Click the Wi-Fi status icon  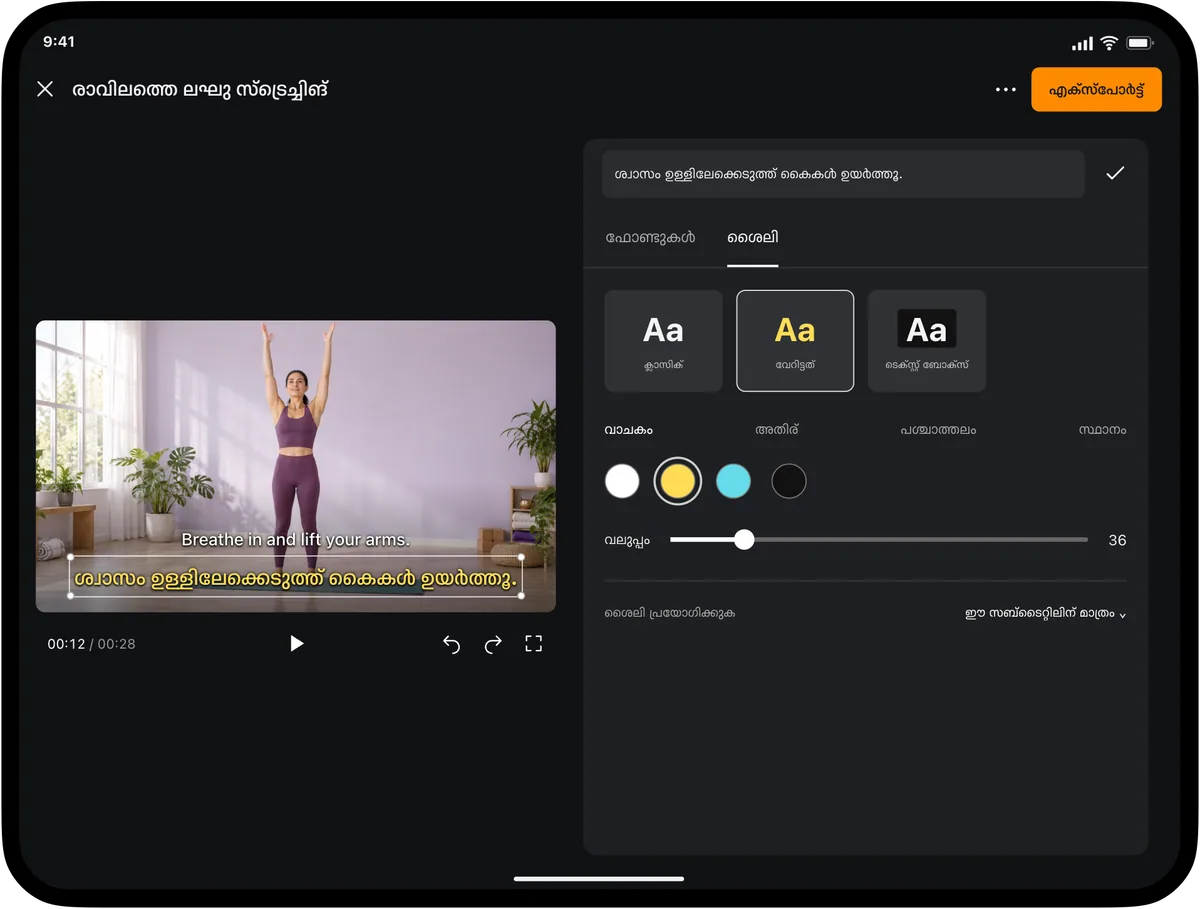[x=1109, y=43]
